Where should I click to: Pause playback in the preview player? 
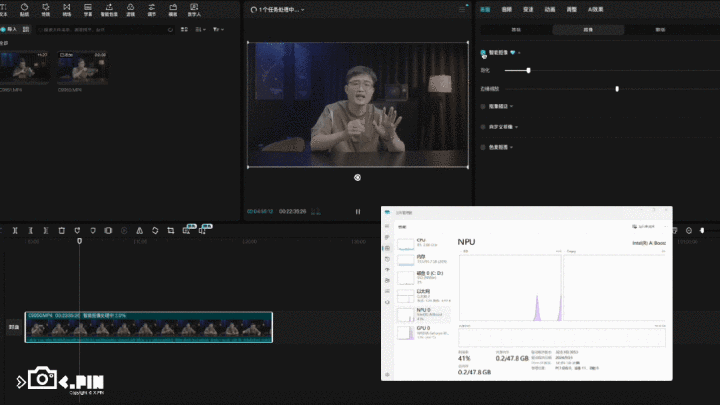click(x=357, y=211)
